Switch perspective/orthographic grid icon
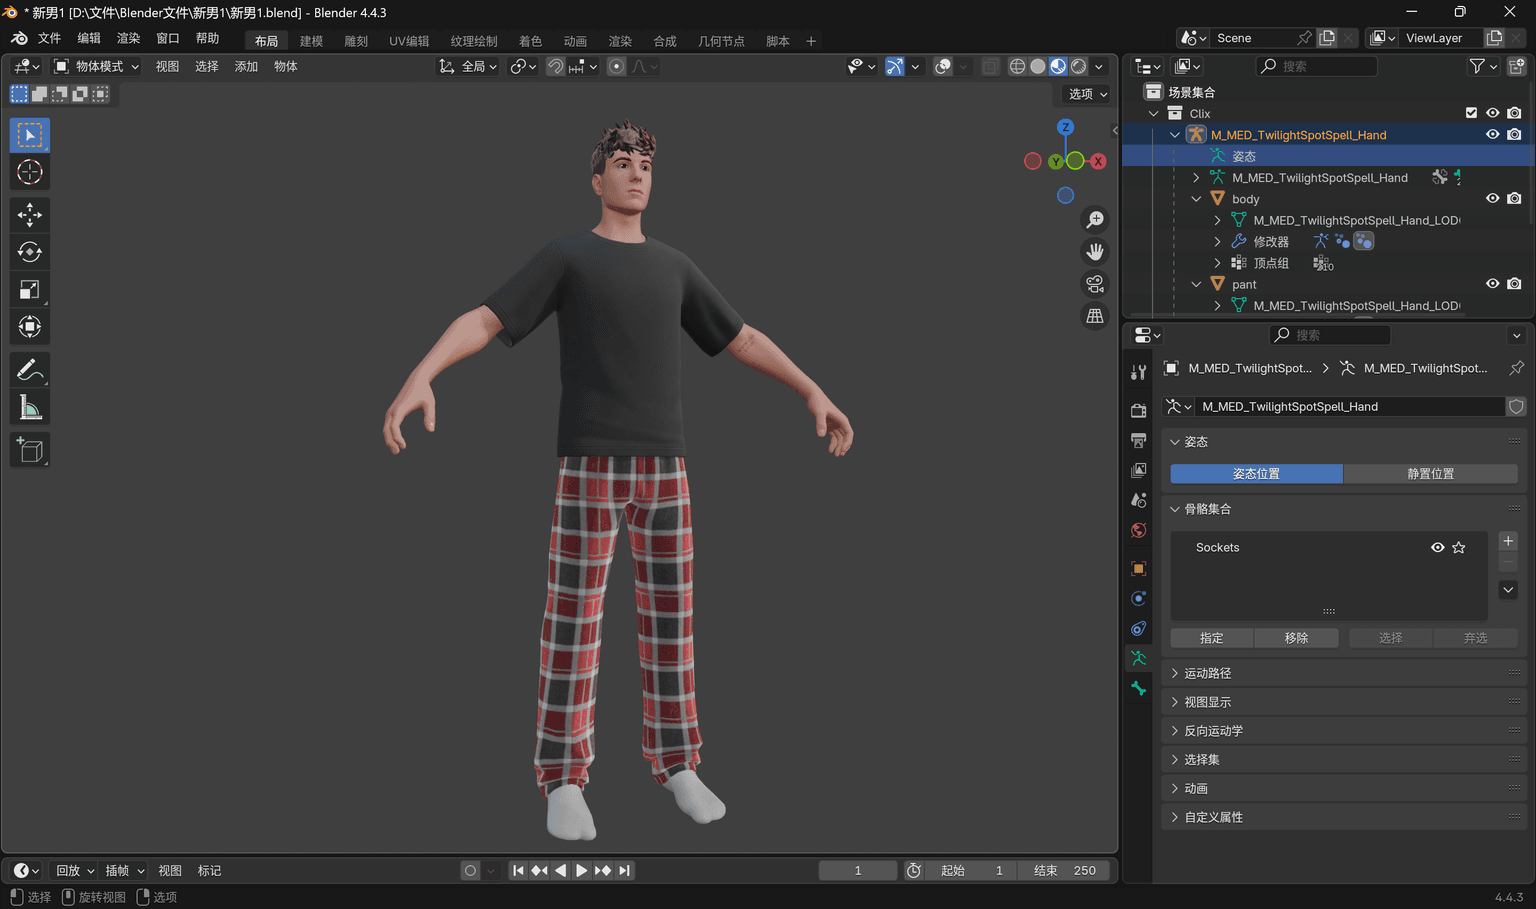 1095,316
